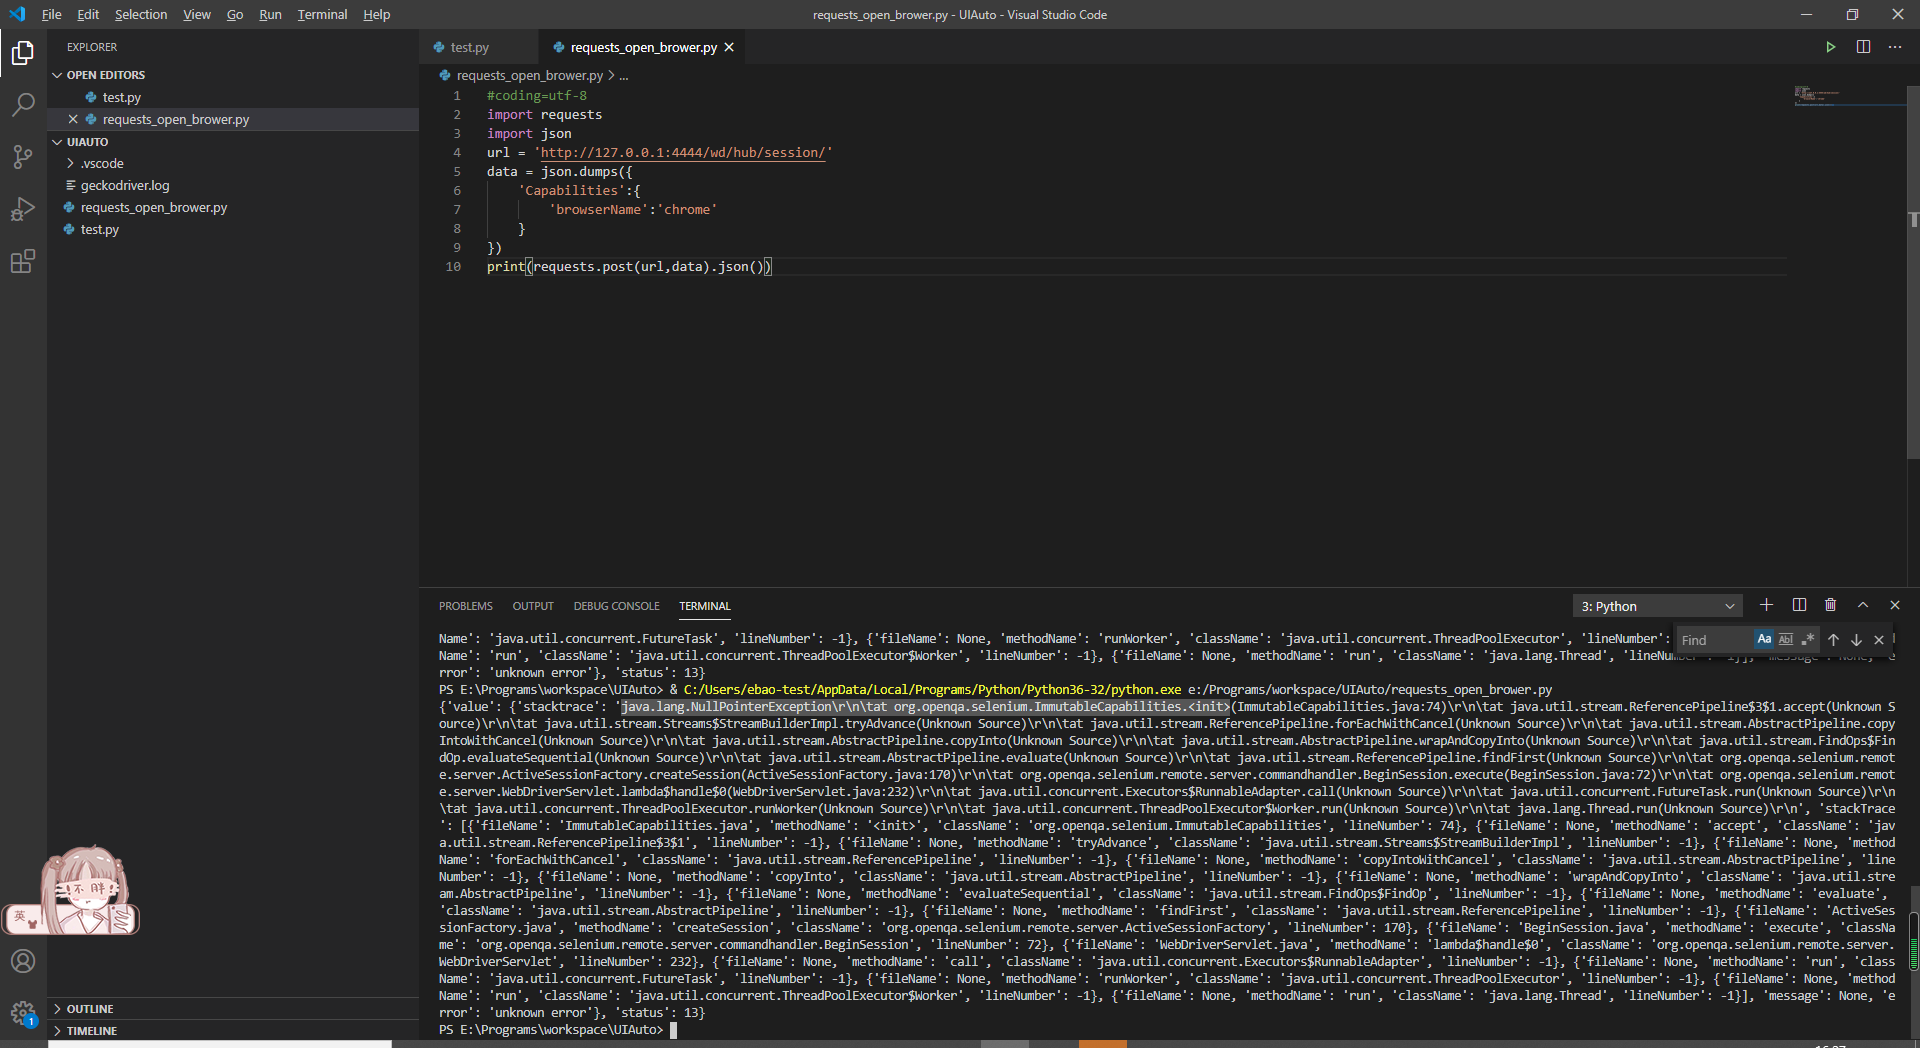Split the terminal panel
The width and height of the screenshot is (1920, 1048).
[x=1799, y=605]
